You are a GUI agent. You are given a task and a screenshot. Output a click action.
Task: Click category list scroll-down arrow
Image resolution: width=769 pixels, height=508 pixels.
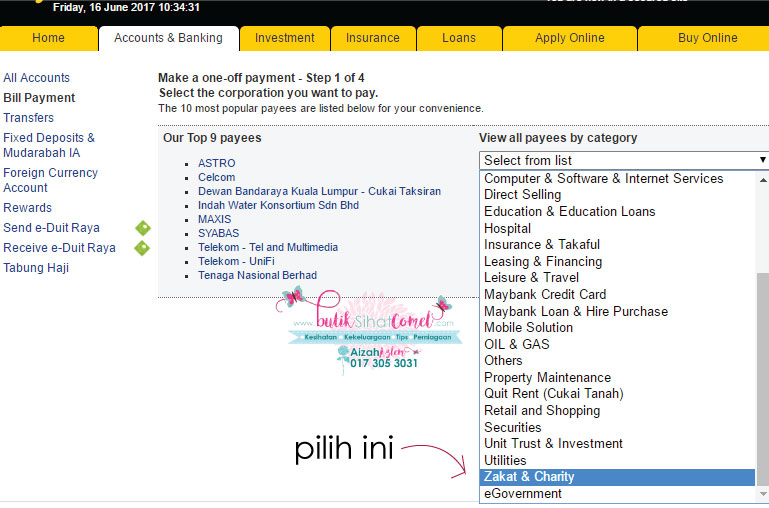tap(763, 494)
